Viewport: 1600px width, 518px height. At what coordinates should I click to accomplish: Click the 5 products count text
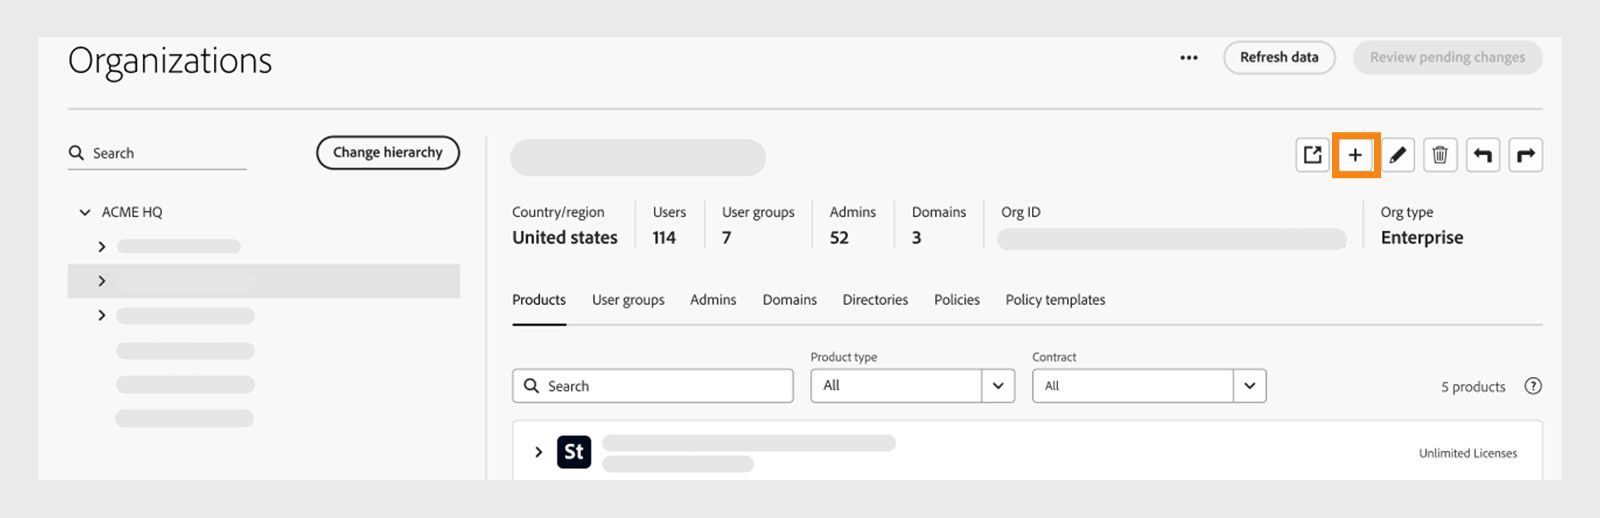click(x=1473, y=387)
